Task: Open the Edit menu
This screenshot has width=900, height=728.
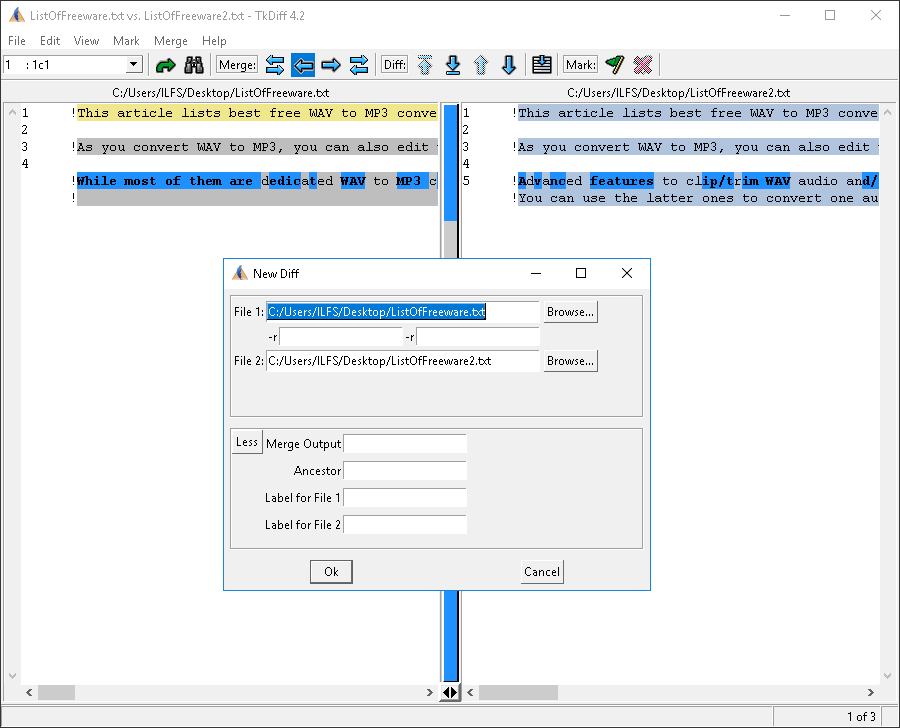Action: [50, 41]
